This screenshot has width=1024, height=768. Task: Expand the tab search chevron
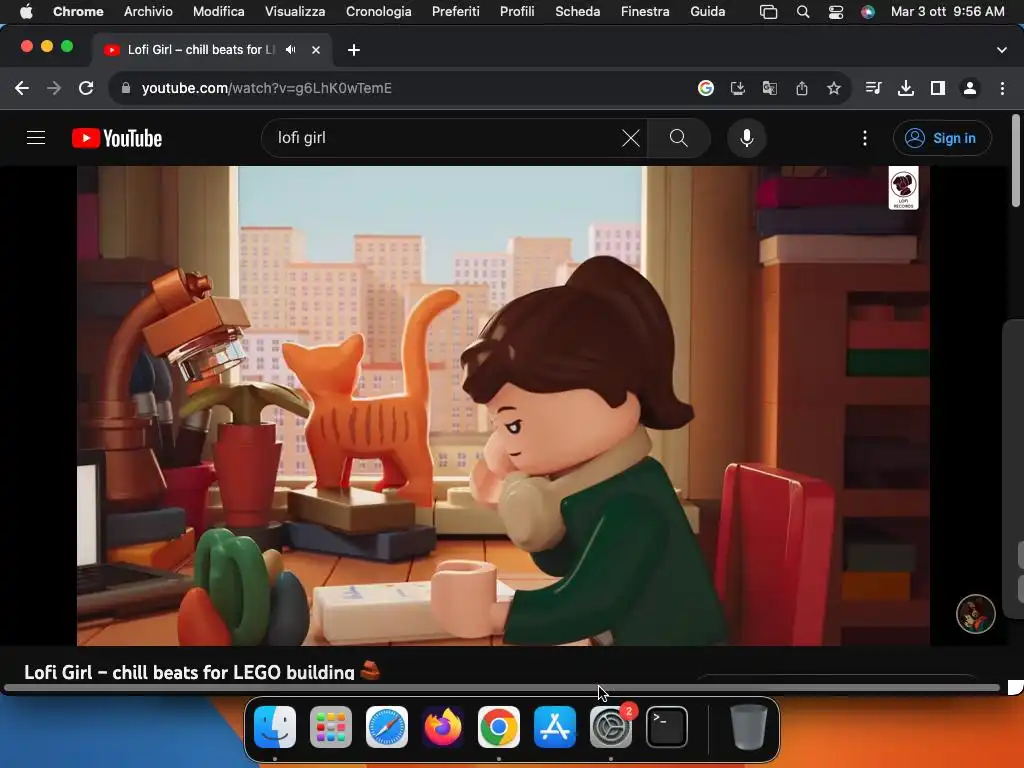click(x=1001, y=50)
